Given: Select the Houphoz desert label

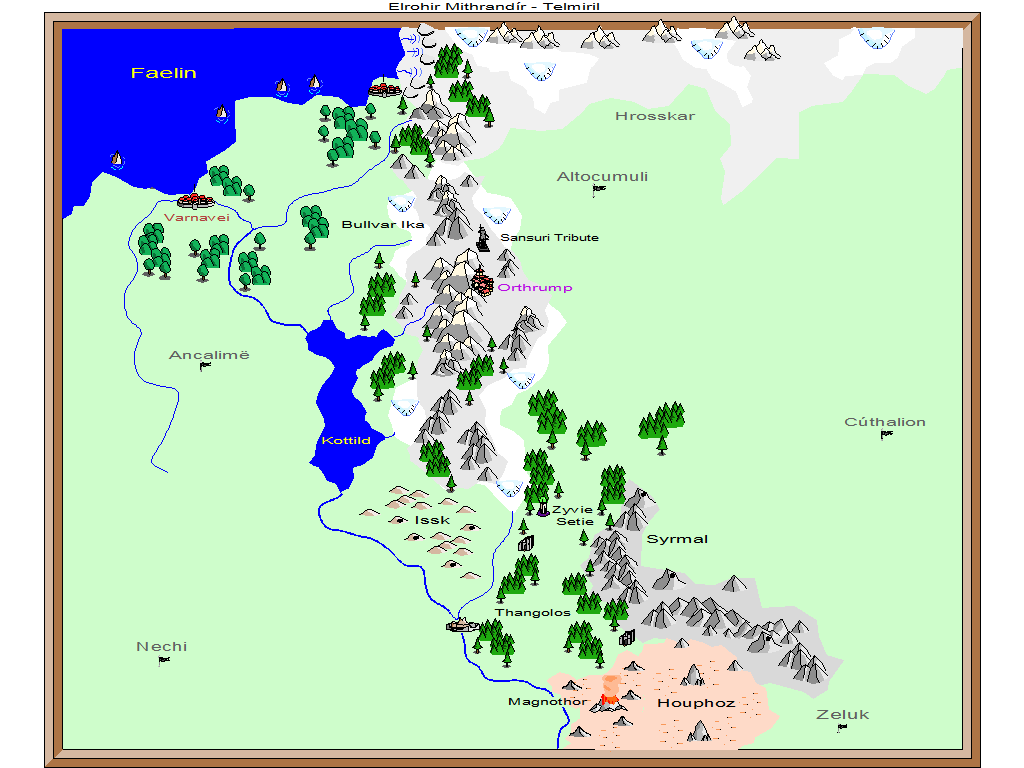Looking at the screenshot, I should pyautogui.click(x=696, y=703).
